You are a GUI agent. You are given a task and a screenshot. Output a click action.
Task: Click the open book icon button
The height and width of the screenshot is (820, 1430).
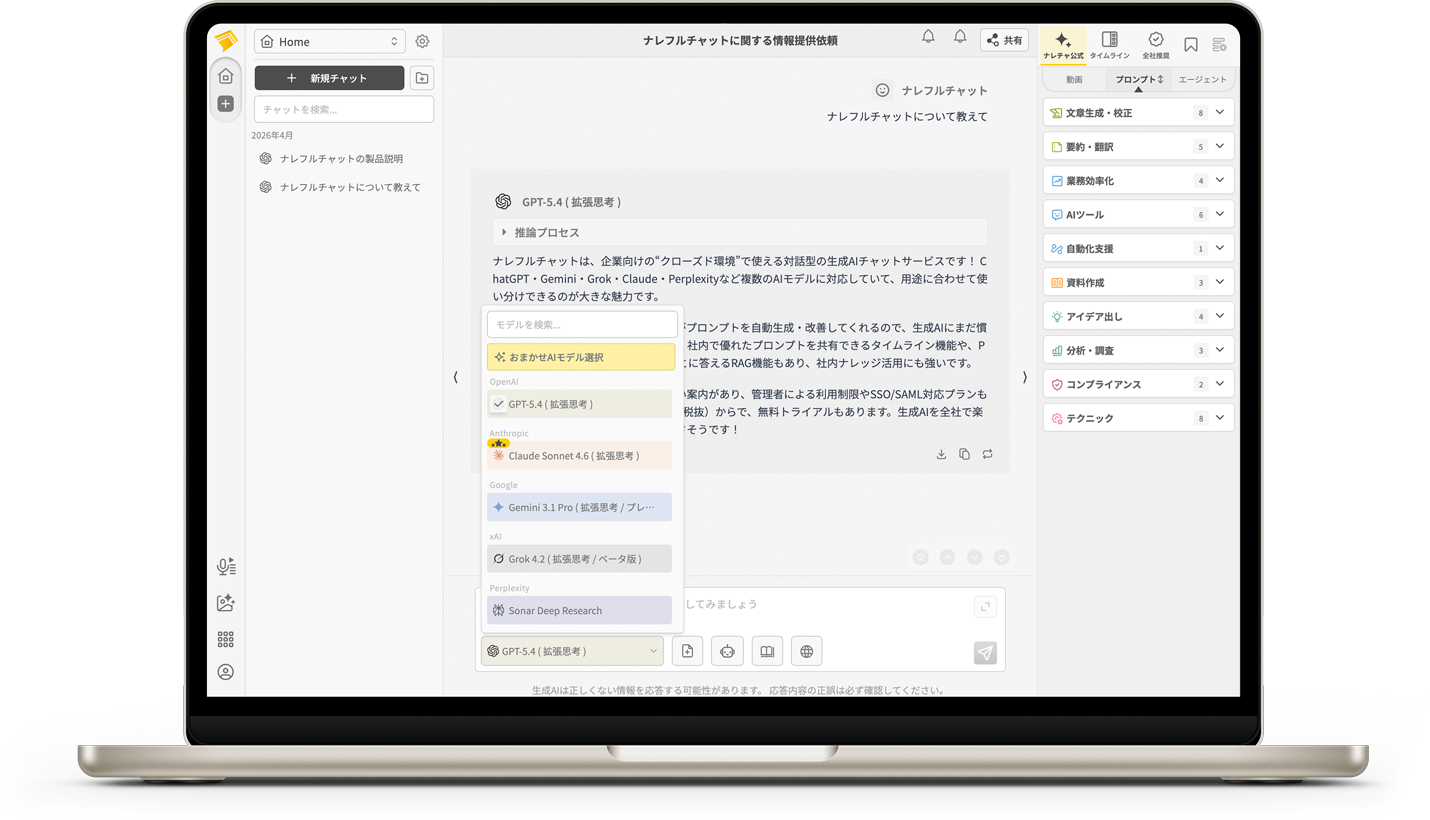click(767, 651)
